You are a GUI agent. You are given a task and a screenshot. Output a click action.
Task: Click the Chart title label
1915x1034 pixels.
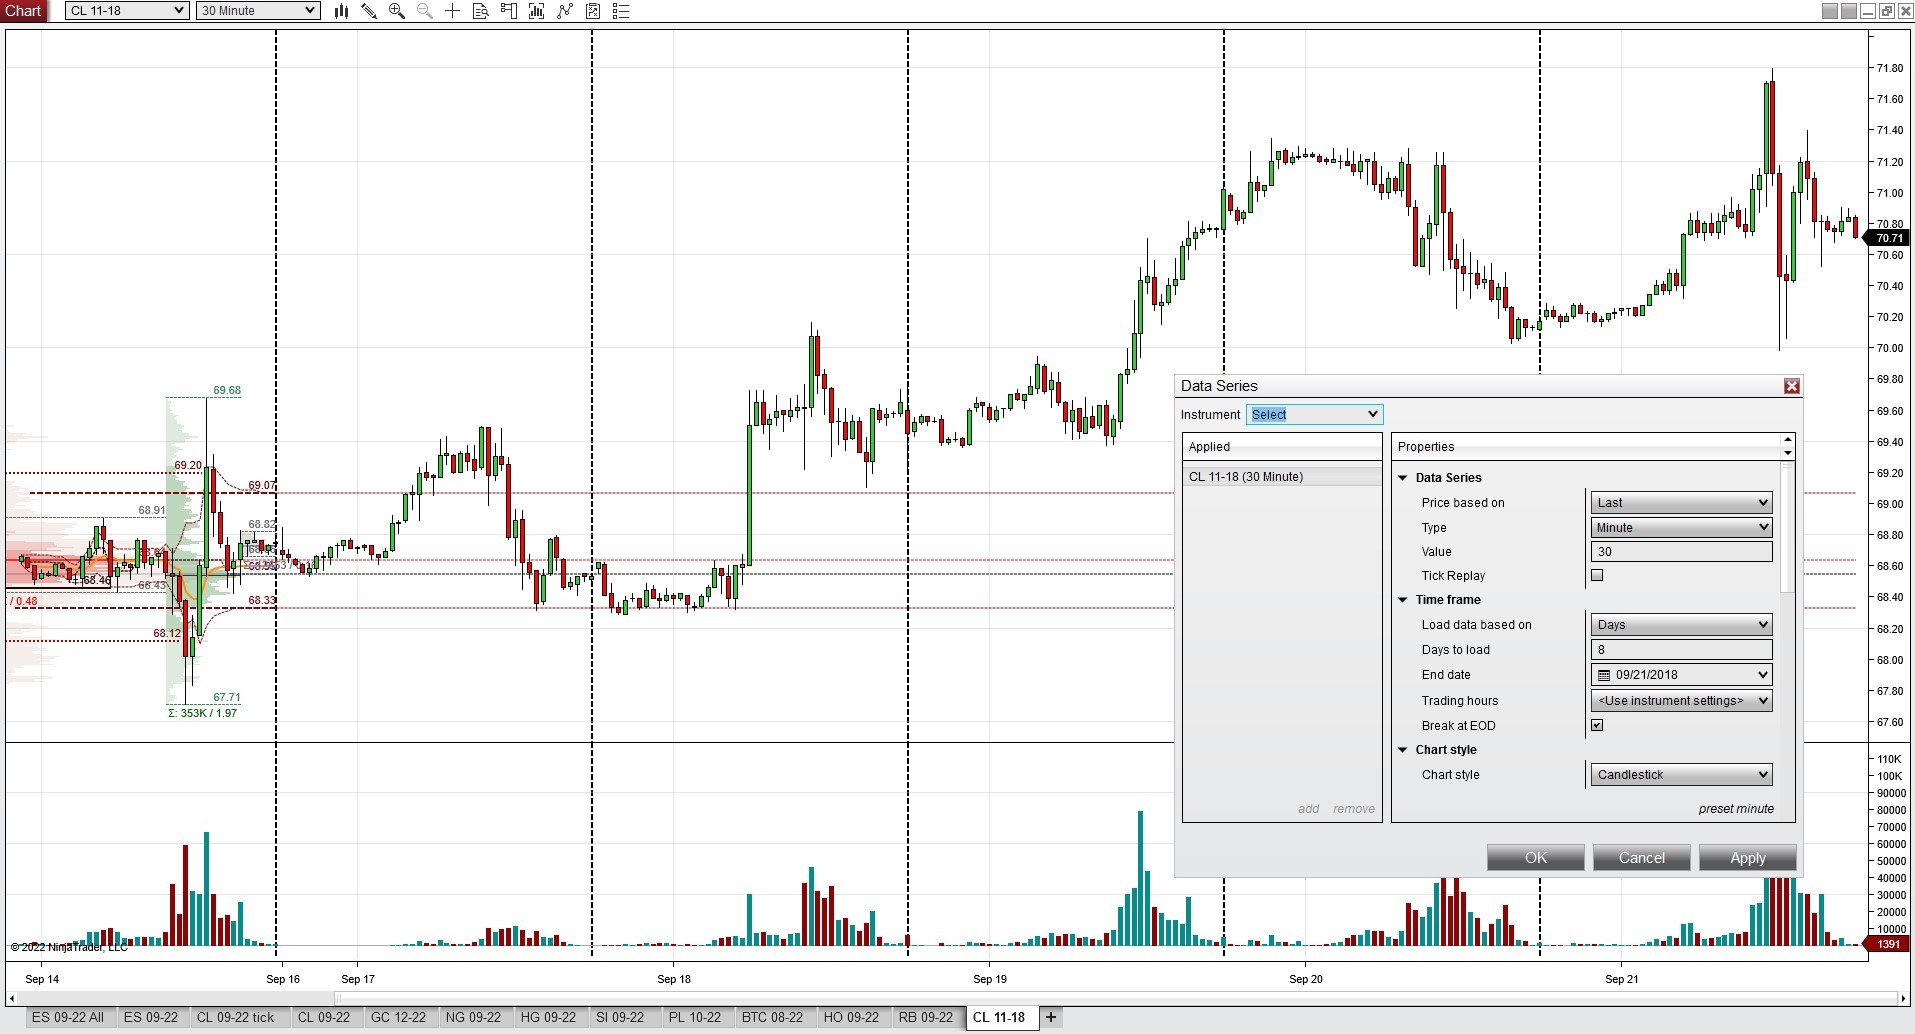click(23, 11)
